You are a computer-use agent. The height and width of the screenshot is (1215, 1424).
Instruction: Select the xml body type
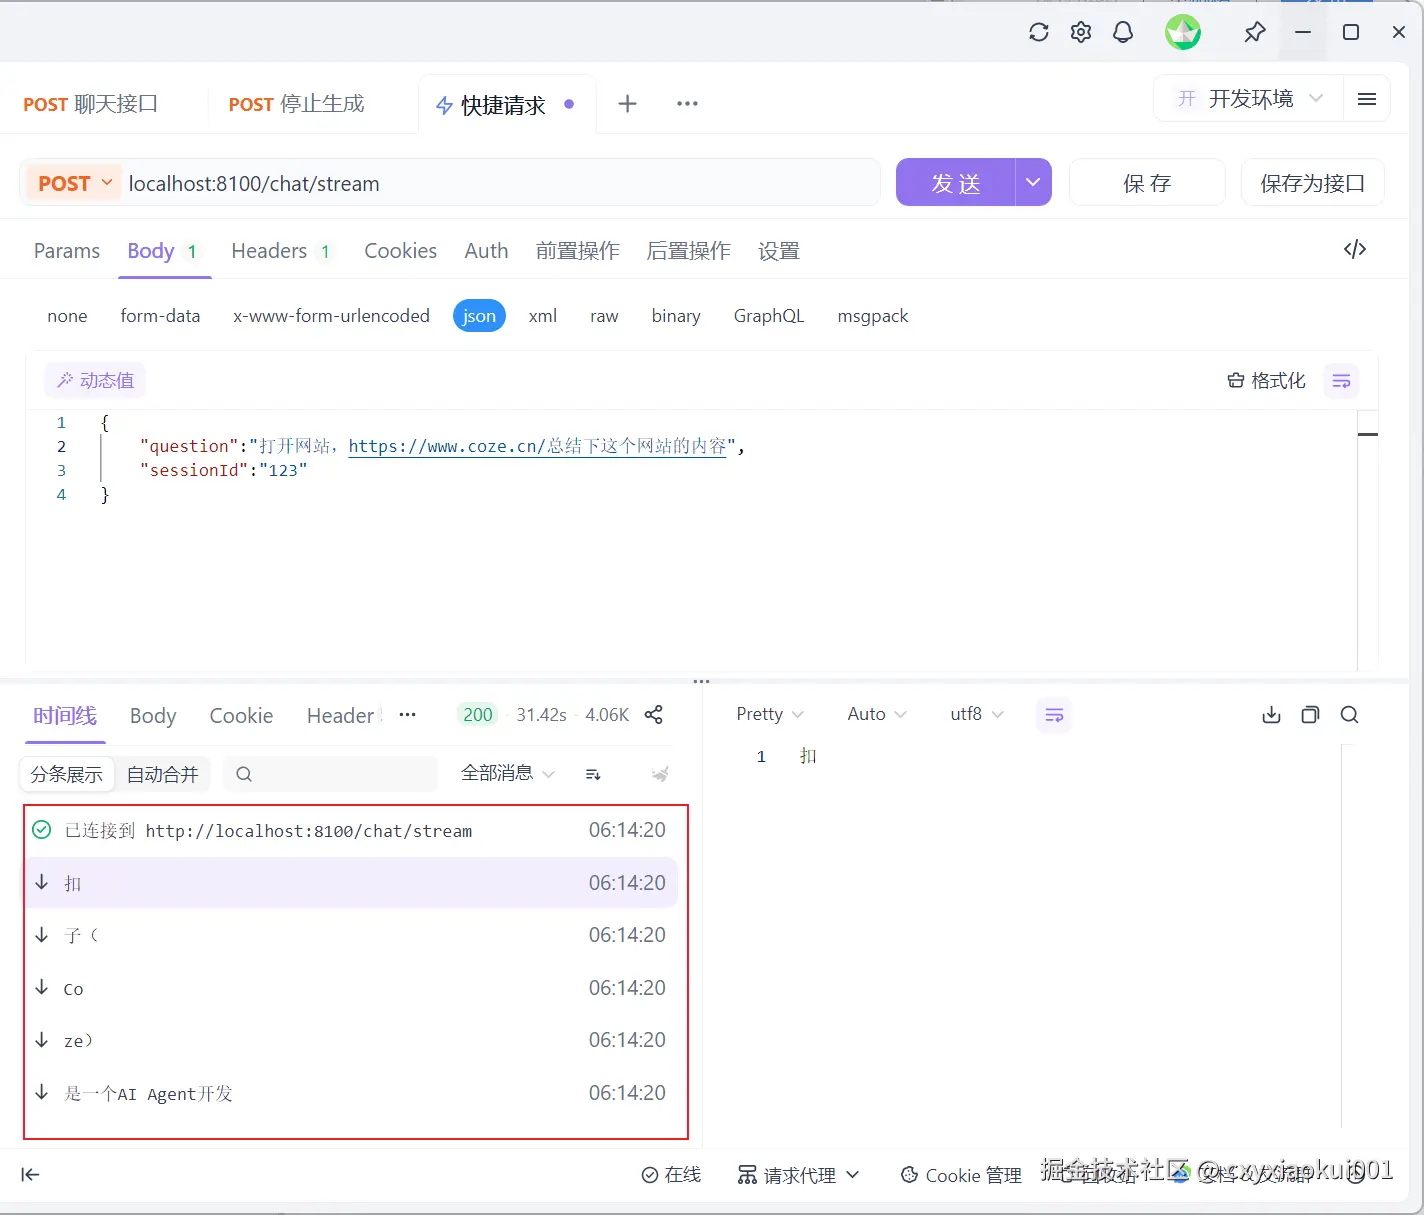(543, 316)
